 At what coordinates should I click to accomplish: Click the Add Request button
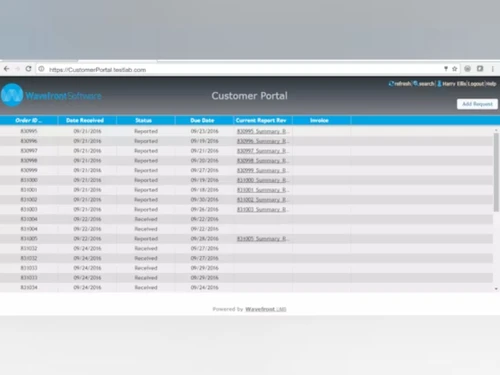(x=477, y=104)
